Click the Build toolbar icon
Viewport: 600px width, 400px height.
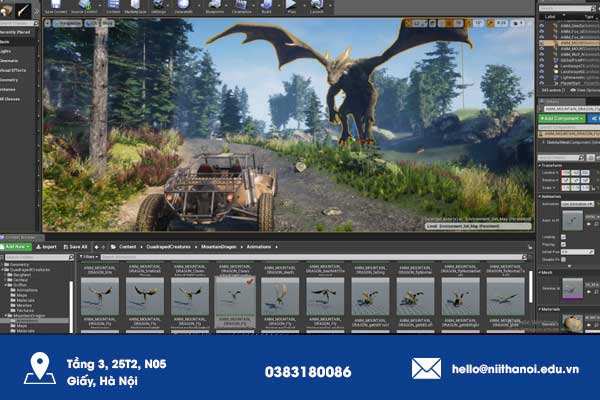[266, 5]
